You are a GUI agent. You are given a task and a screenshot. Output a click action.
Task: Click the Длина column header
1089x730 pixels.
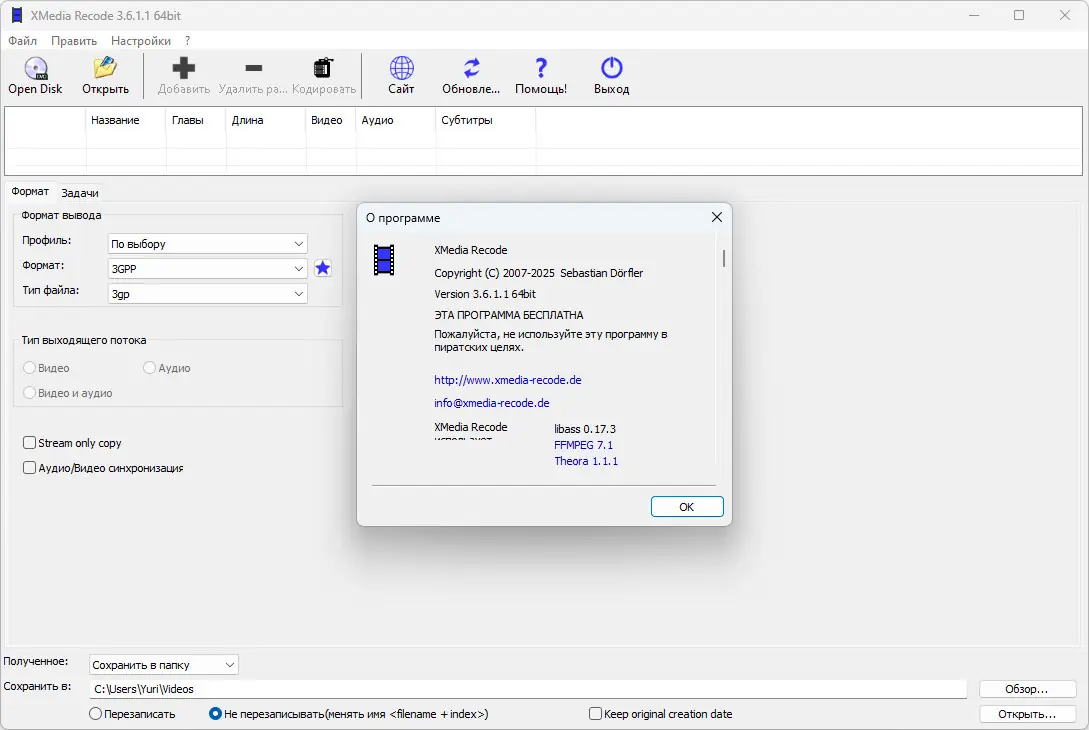coord(266,120)
